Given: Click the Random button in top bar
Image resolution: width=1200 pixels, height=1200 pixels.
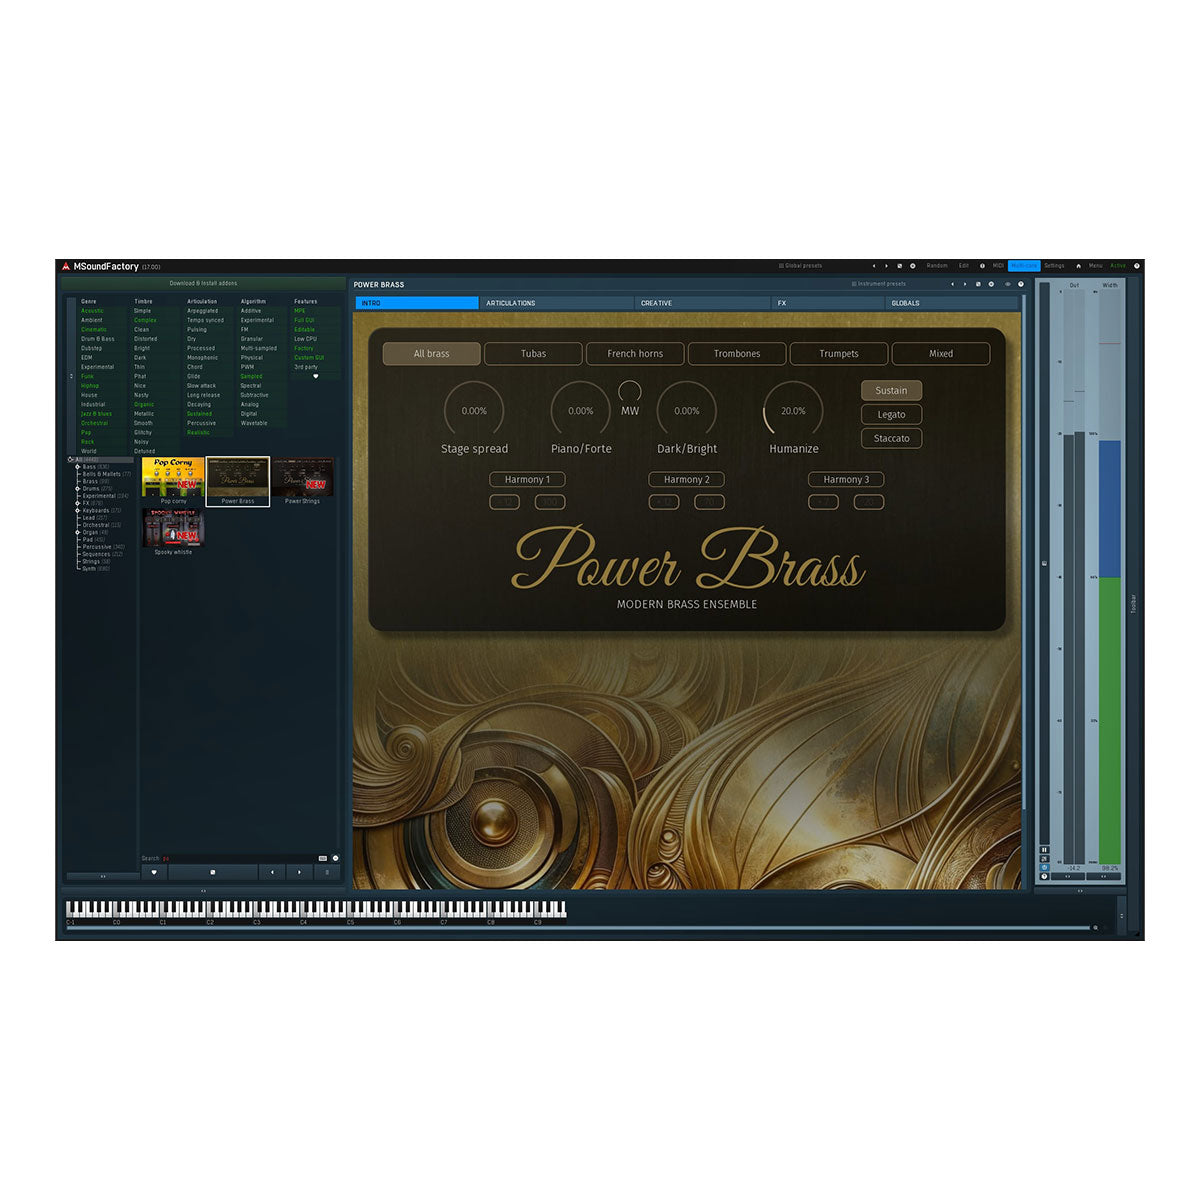Looking at the screenshot, I should point(937,266).
